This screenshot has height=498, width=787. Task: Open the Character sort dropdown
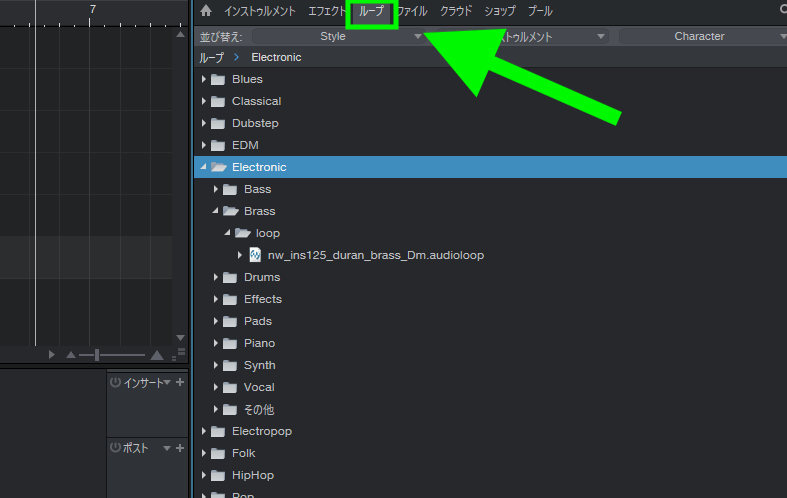click(703, 36)
